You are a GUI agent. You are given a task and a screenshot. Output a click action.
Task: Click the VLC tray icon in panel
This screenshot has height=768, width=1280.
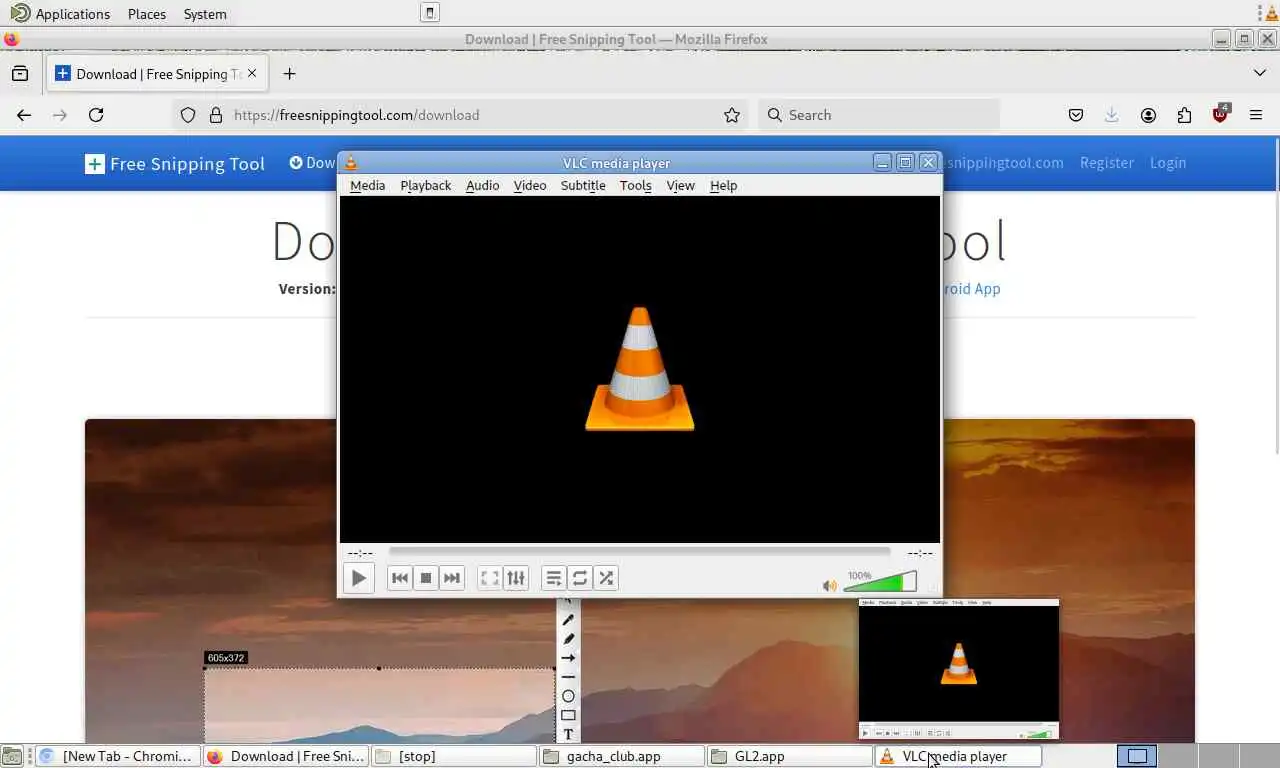point(1272,13)
